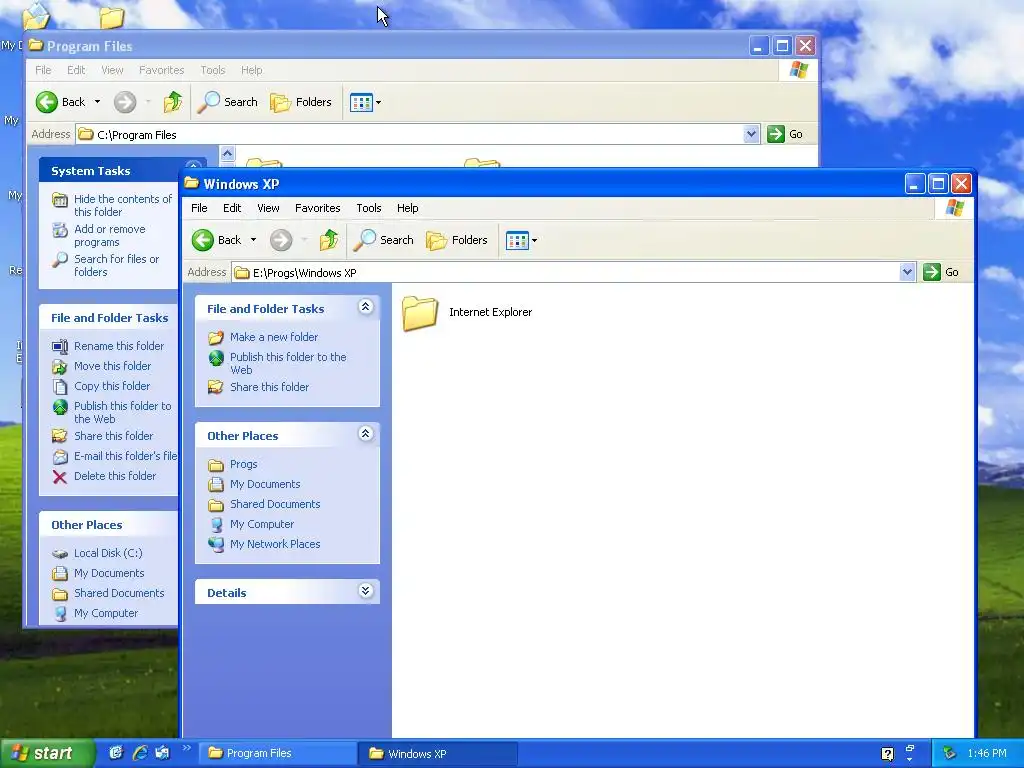Click Rename this folder
This screenshot has height=768, width=1024.
click(x=108, y=346)
